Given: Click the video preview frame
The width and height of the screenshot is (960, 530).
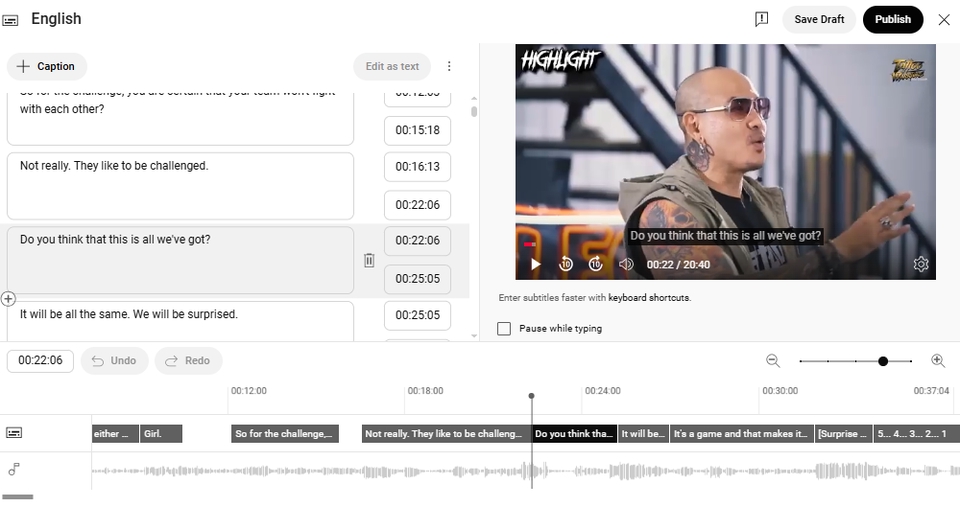Looking at the screenshot, I should click(x=726, y=162).
